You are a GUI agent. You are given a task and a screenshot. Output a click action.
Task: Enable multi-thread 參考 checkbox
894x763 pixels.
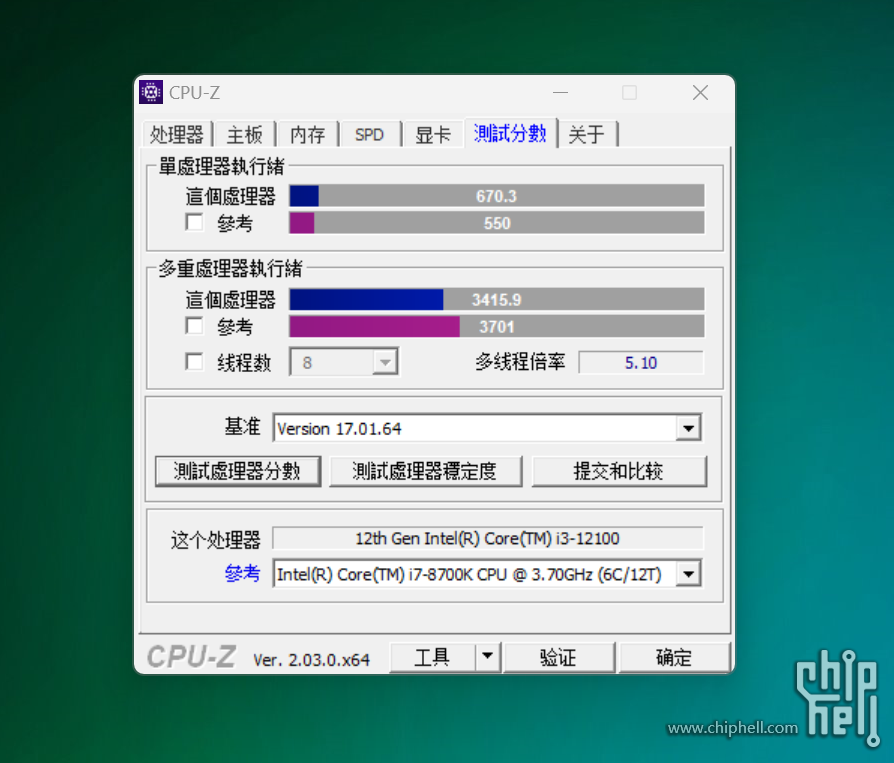pyautogui.click(x=194, y=326)
